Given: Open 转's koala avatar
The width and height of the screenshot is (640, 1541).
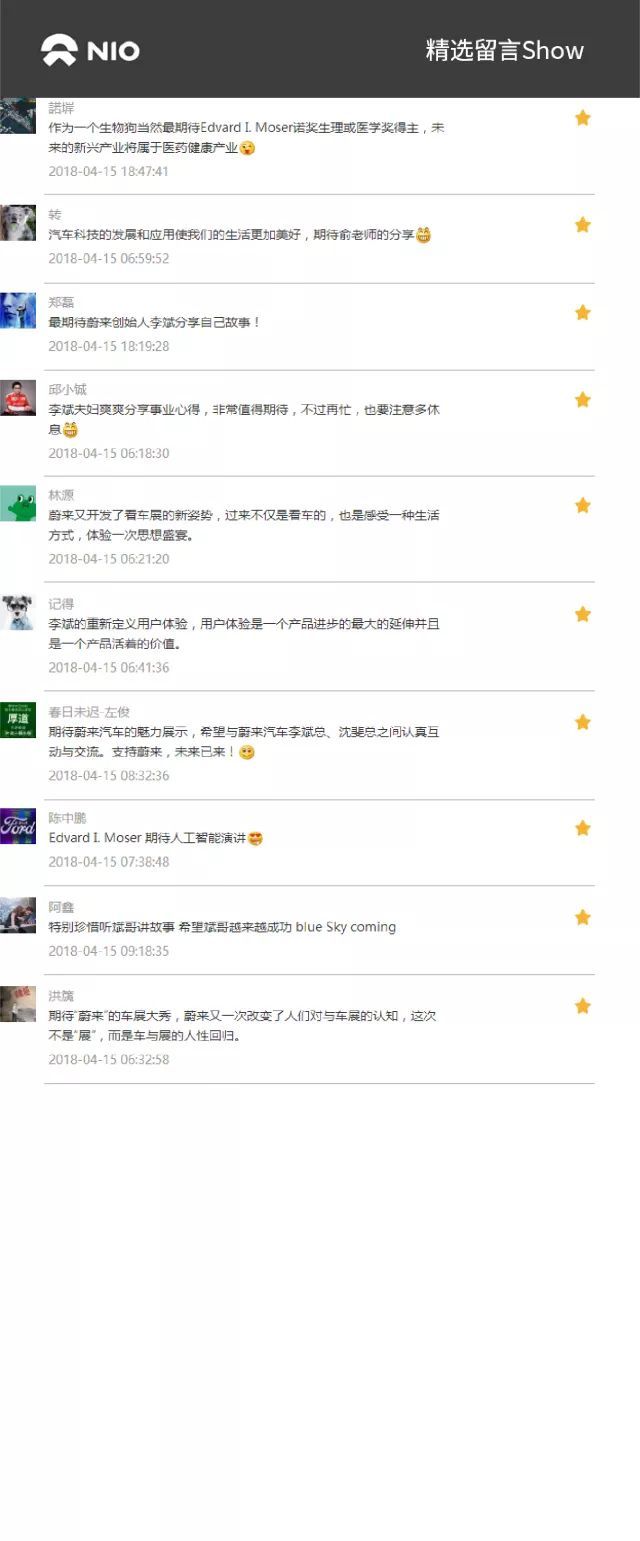Looking at the screenshot, I should click(18, 223).
